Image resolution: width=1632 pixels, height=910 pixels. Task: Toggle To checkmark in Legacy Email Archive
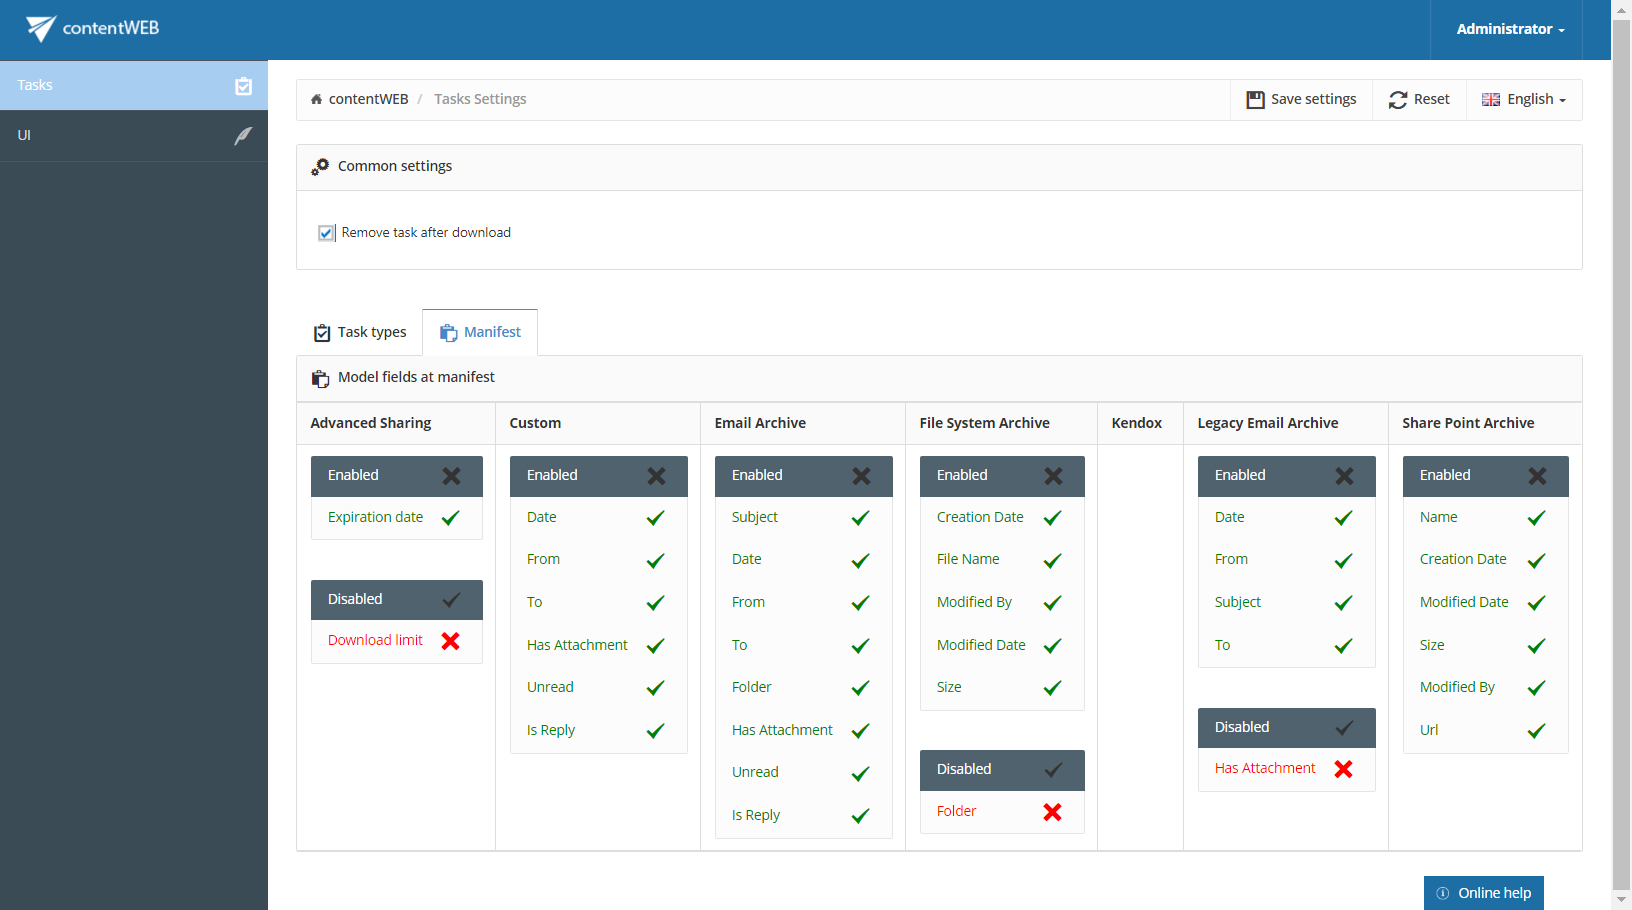(x=1344, y=646)
